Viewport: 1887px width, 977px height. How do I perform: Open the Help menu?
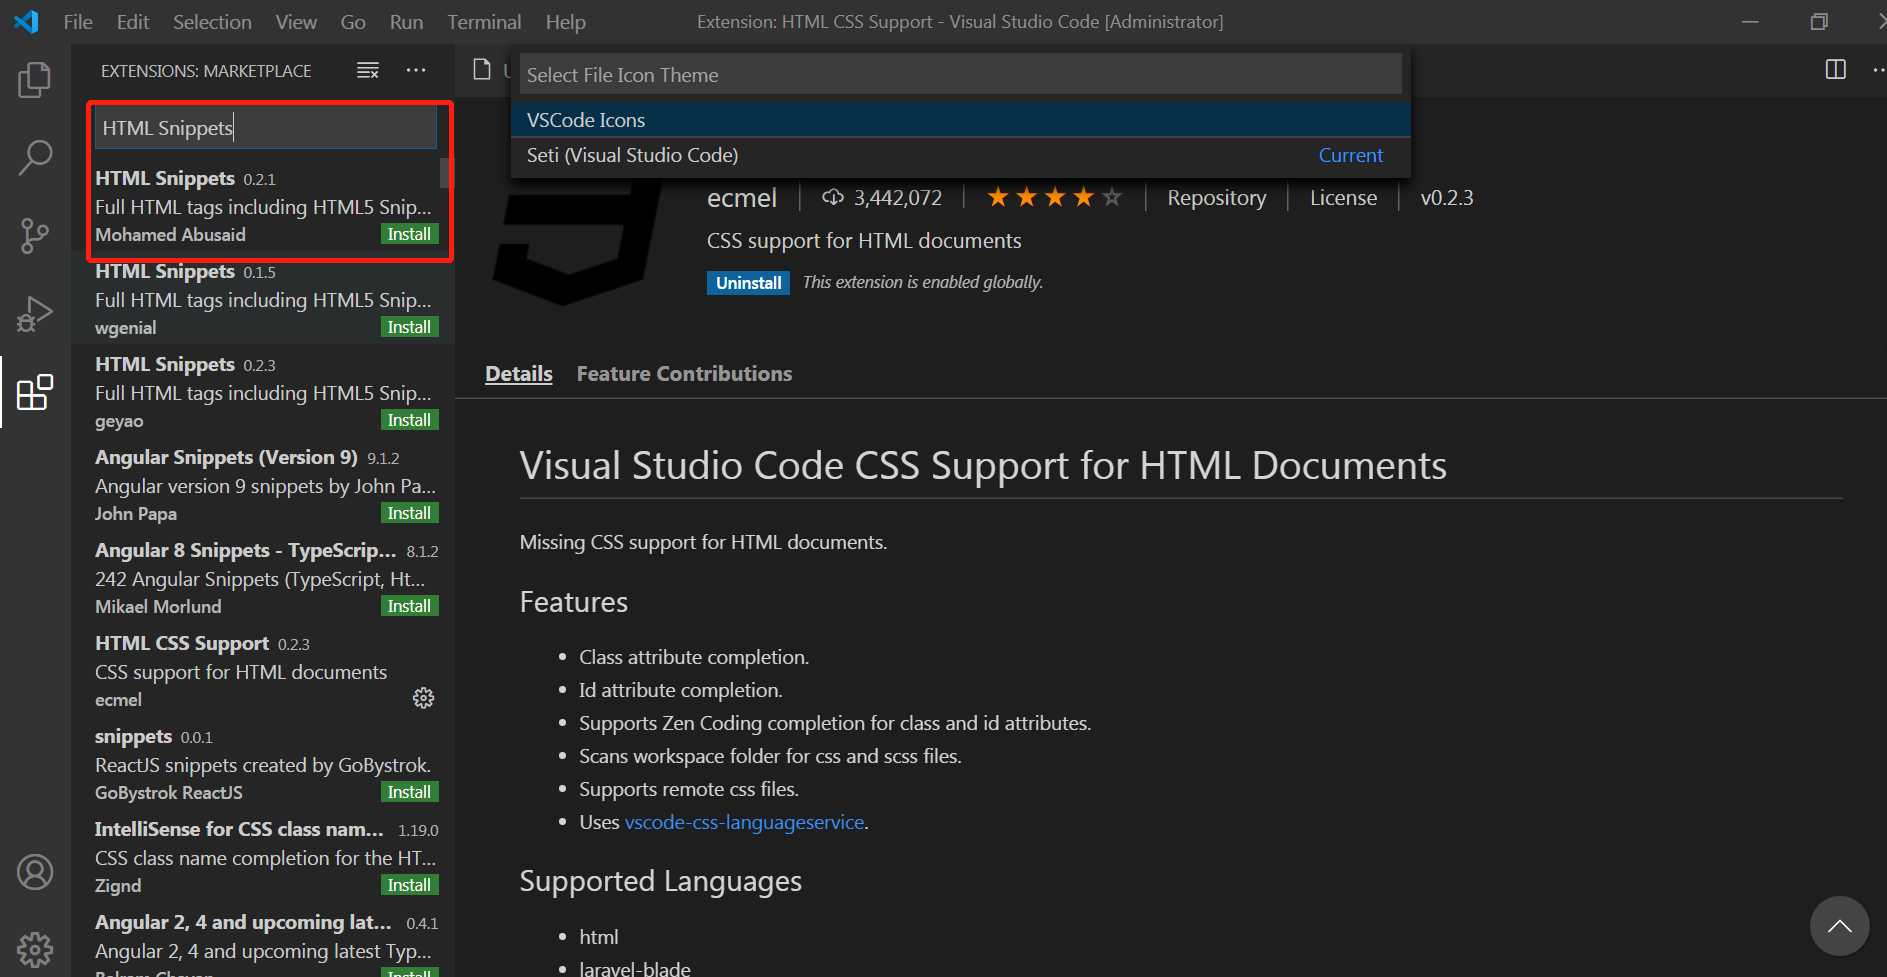pyautogui.click(x=566, y=22)
